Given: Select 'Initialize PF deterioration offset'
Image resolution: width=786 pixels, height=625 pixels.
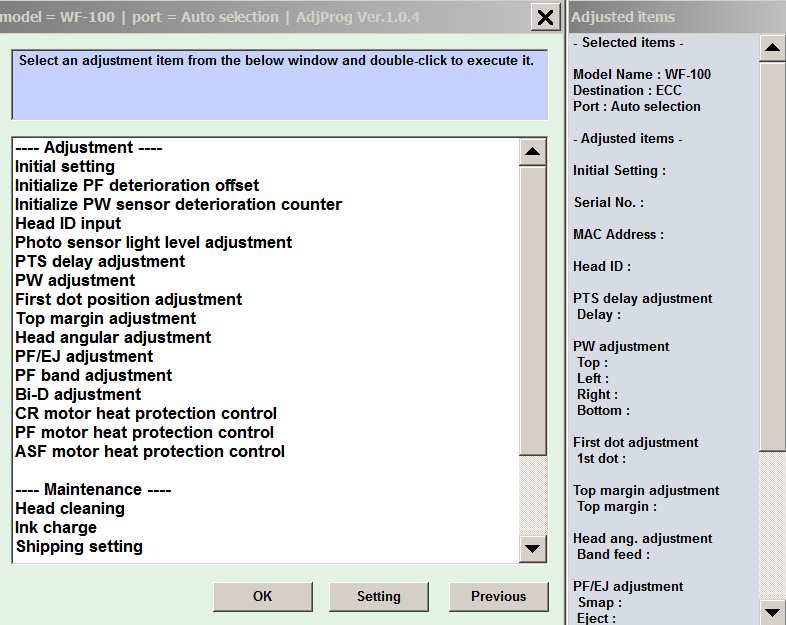Looking at the screenshot, I should point(137,185).
